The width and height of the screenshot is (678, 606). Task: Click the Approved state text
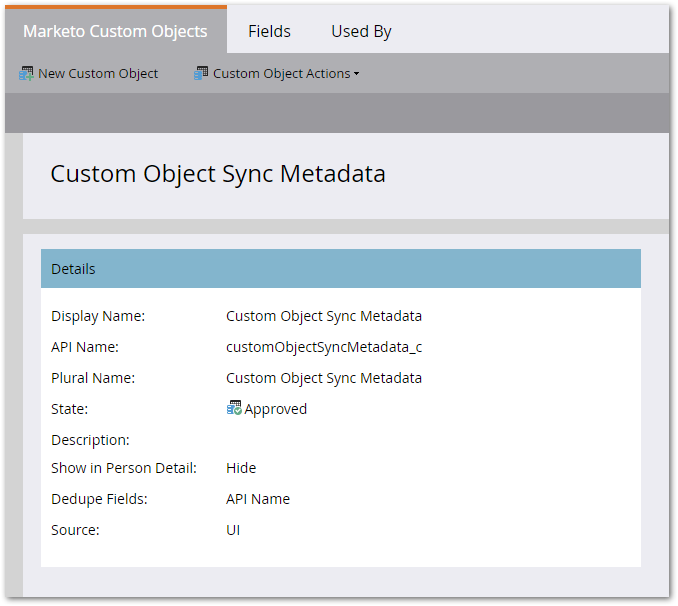pos(276,409)
